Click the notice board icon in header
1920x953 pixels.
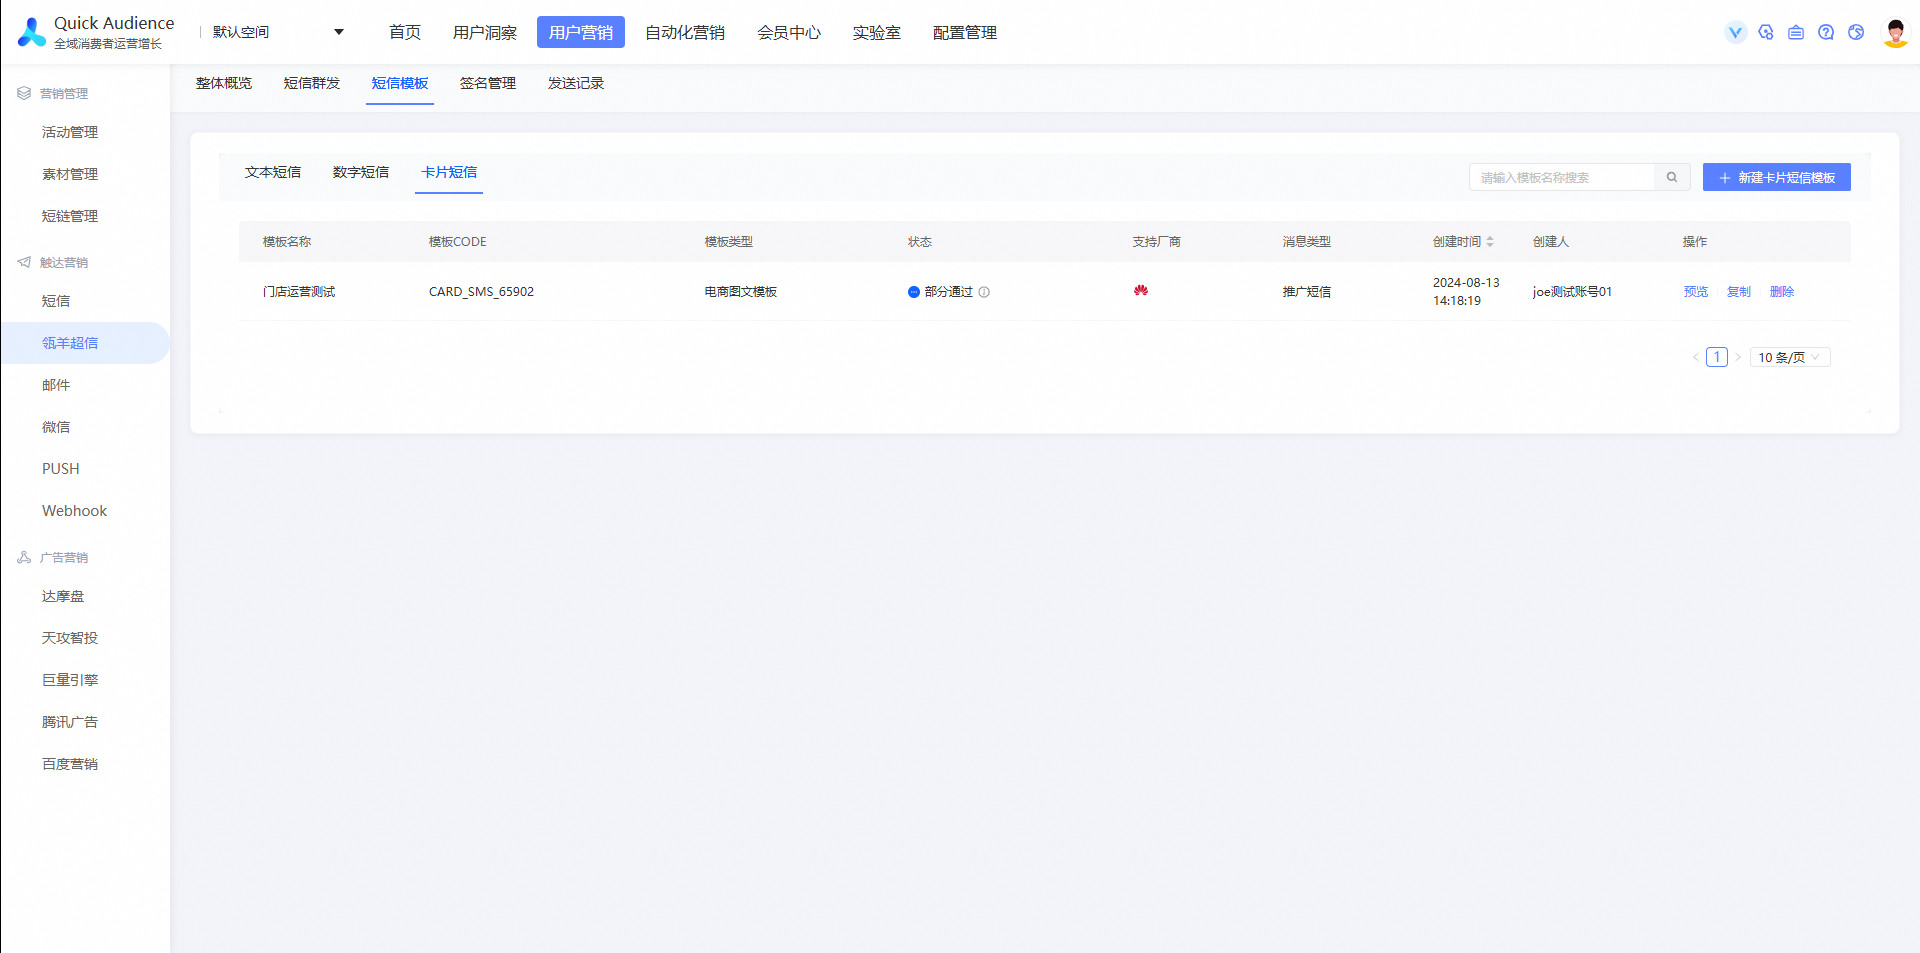pyautogui.click(x=1796, y=32)
